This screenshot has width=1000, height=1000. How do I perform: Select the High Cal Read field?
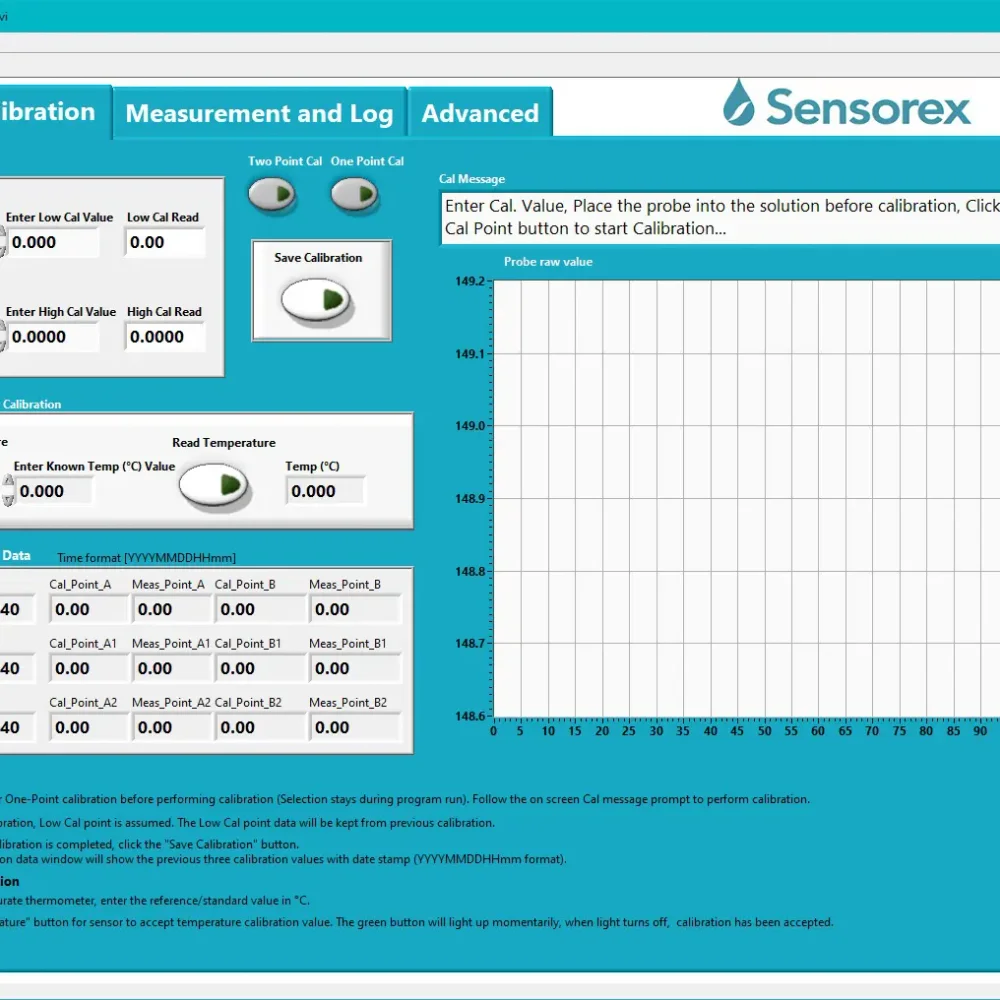tap(164, 337)
